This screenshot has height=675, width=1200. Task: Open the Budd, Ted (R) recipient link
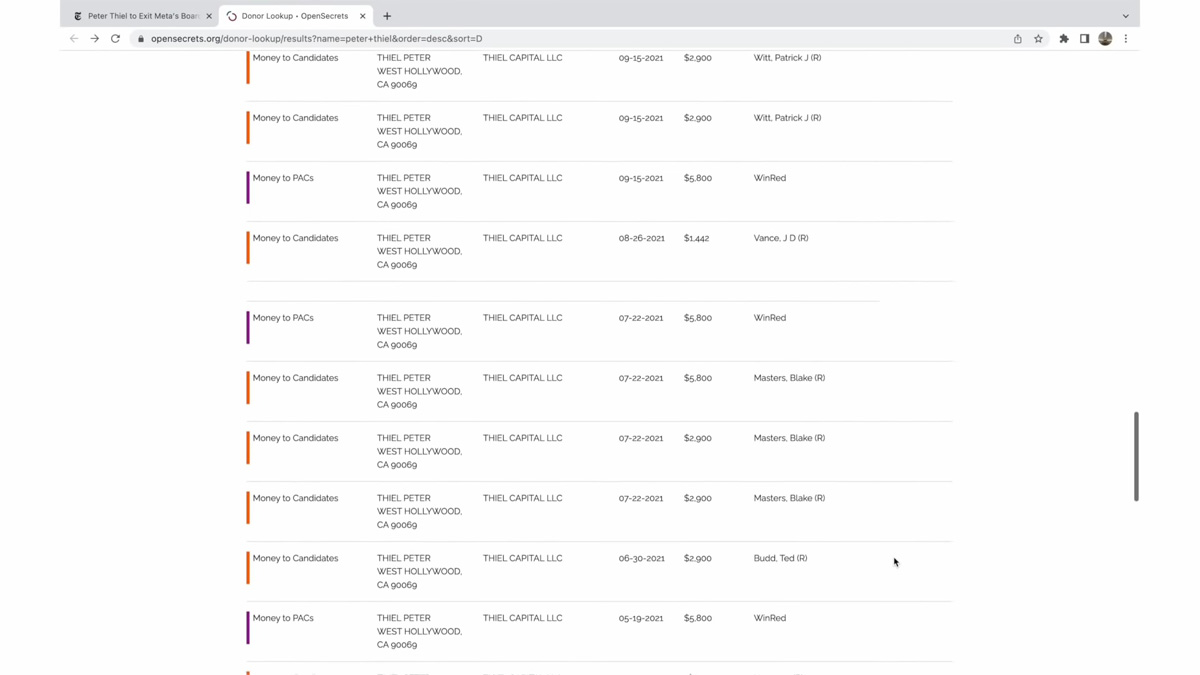pos(780,558)
